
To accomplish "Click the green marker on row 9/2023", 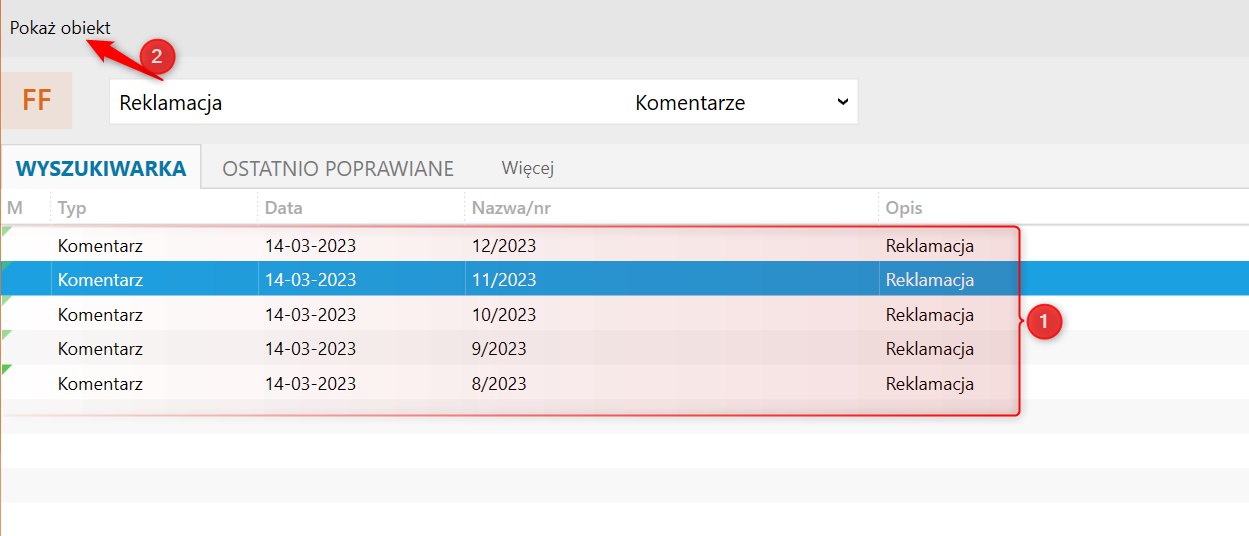I will click(6, 335).
